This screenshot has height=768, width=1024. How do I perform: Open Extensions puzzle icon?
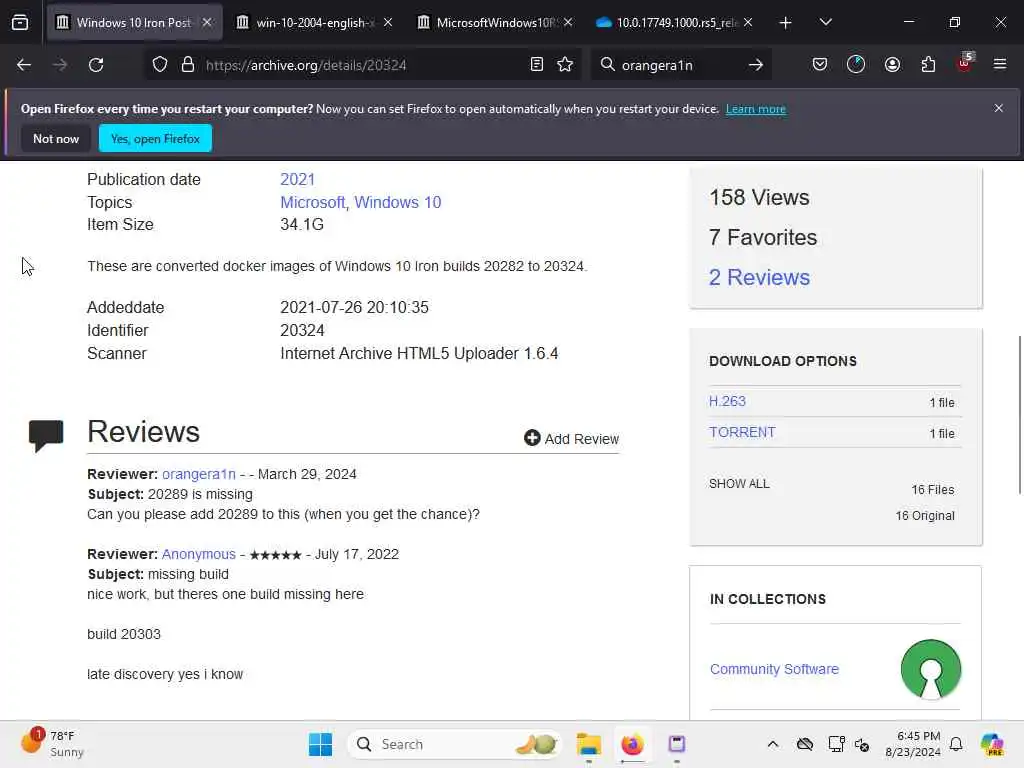pyautogui.click(x=928, y=65)
